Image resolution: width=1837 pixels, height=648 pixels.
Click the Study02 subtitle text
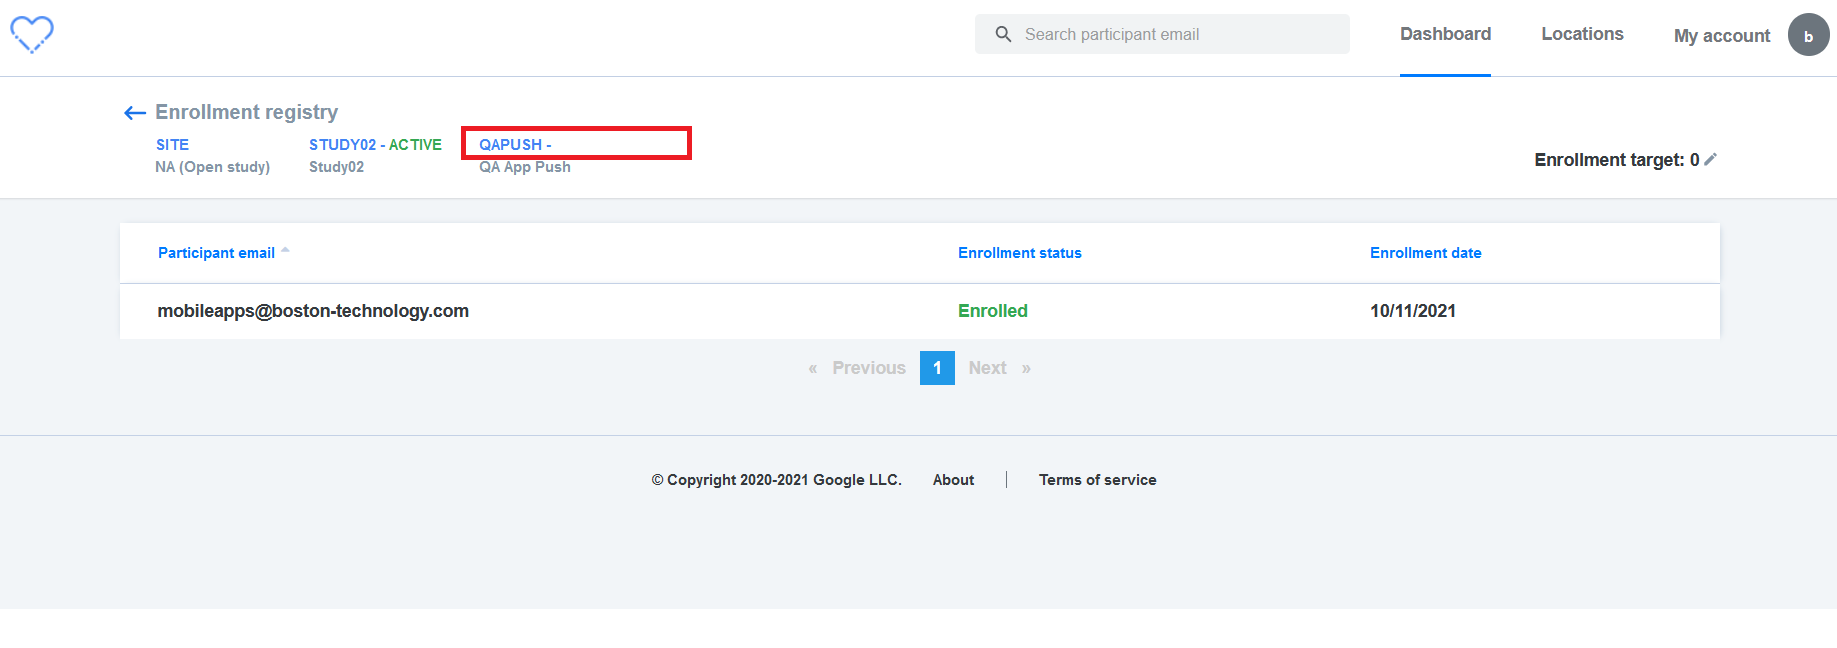pos(336,167)
